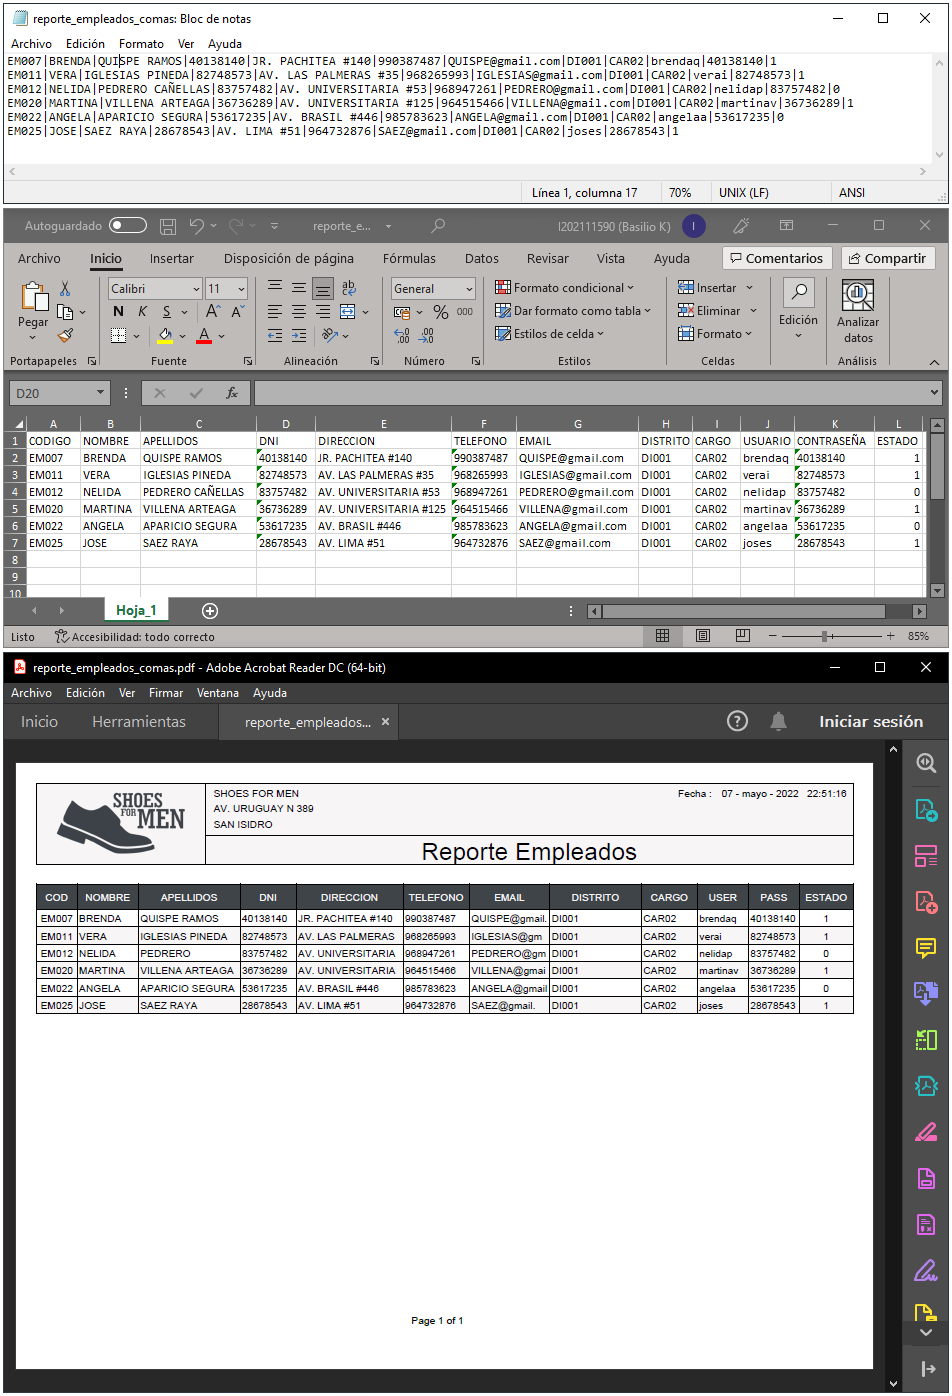Expand more tools chevron in Acrobat sidebar
The image size is (952, 1396).
pyautogui.click(x=926, y=1333)
